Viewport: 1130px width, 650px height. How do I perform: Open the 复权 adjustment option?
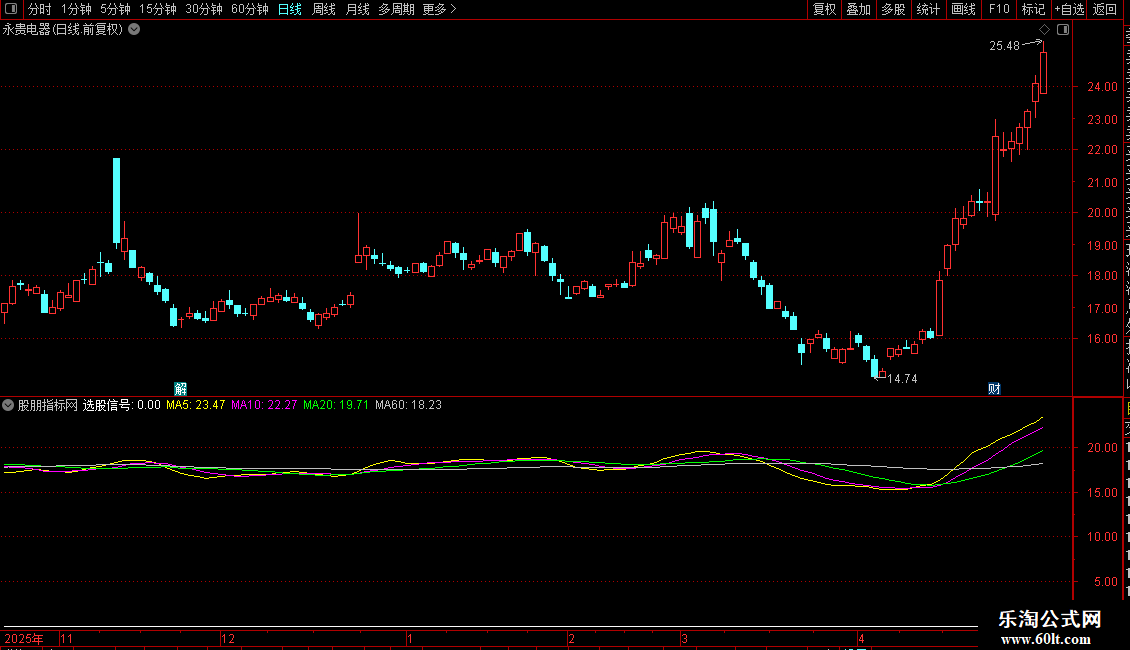pos(824,9)
